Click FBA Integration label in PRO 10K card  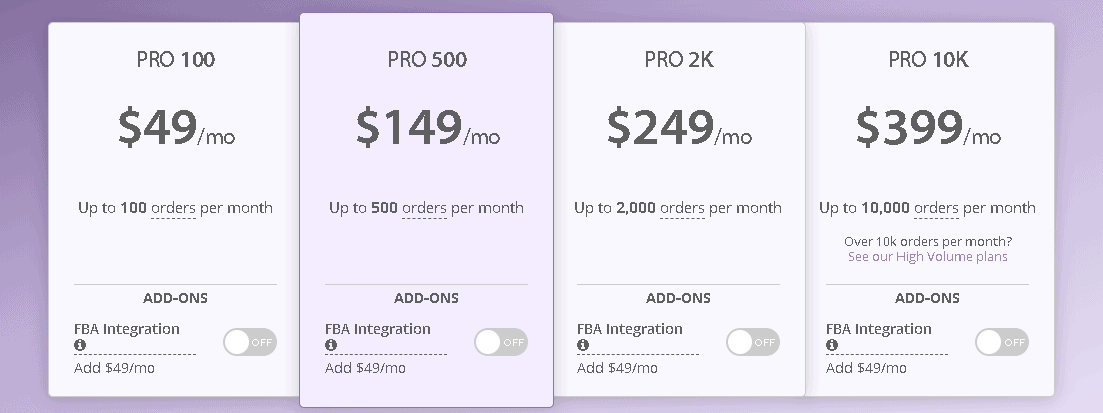[x=879, y=329]
